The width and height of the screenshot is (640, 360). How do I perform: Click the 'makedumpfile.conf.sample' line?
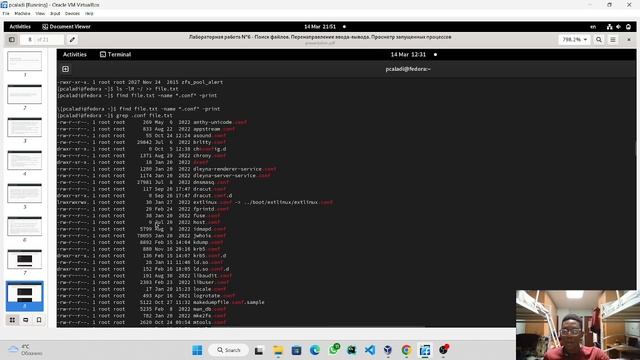[161, 302]
